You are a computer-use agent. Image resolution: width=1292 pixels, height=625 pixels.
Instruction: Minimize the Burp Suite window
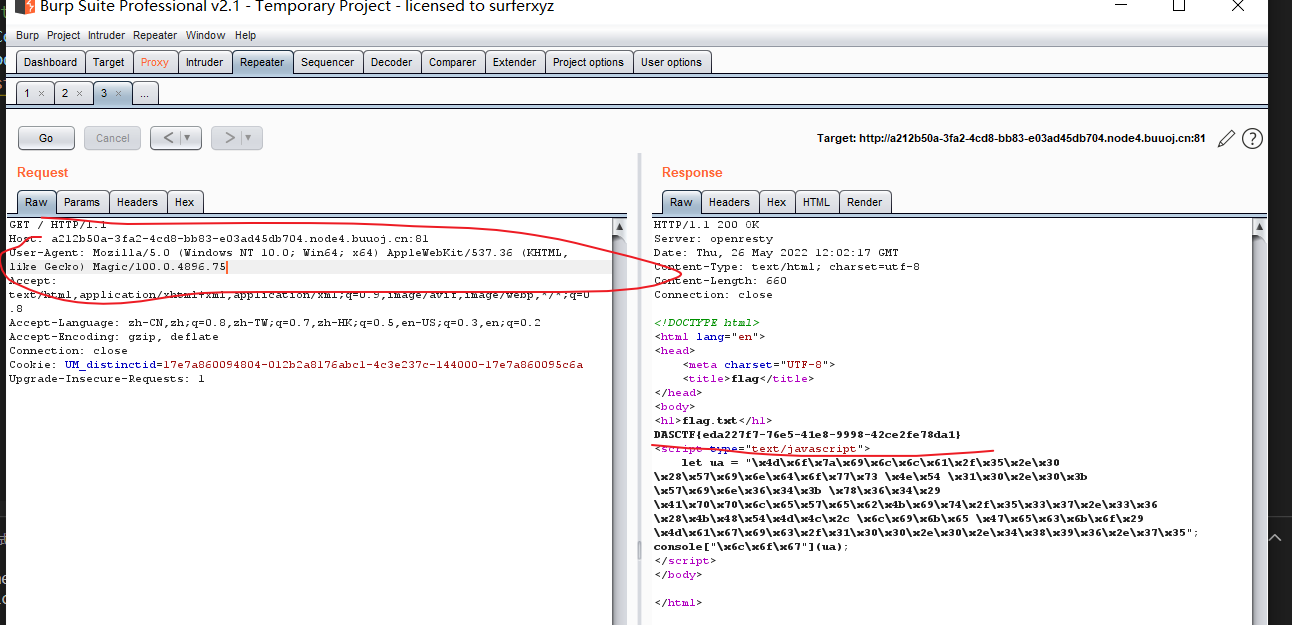tap(1122, 6)
